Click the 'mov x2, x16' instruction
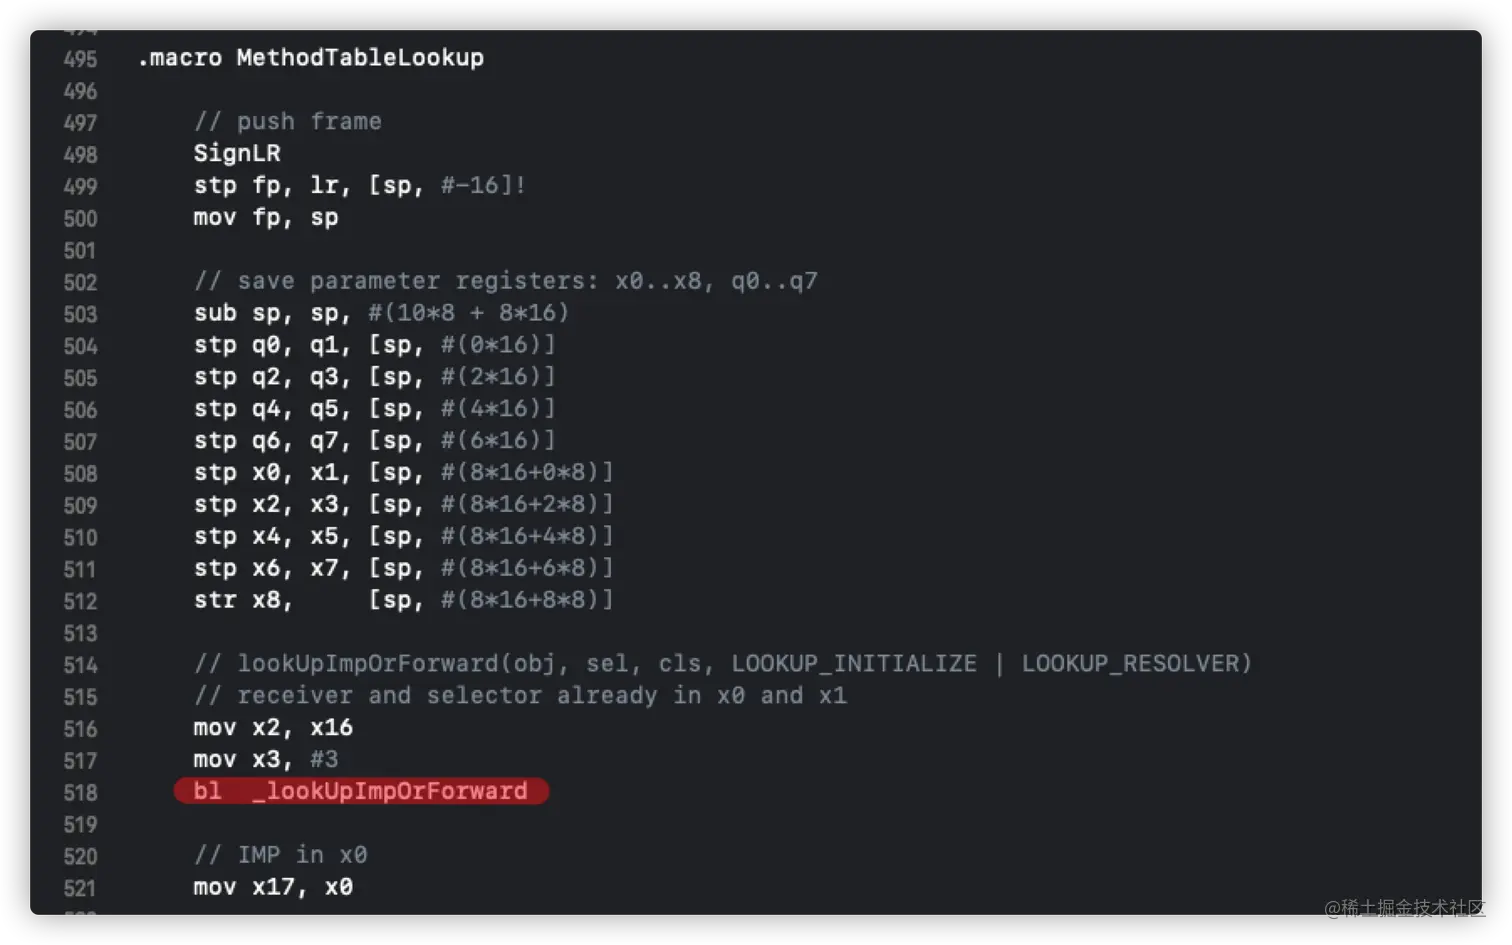Viewport: 1512px width, 945px height. point(273,728)
